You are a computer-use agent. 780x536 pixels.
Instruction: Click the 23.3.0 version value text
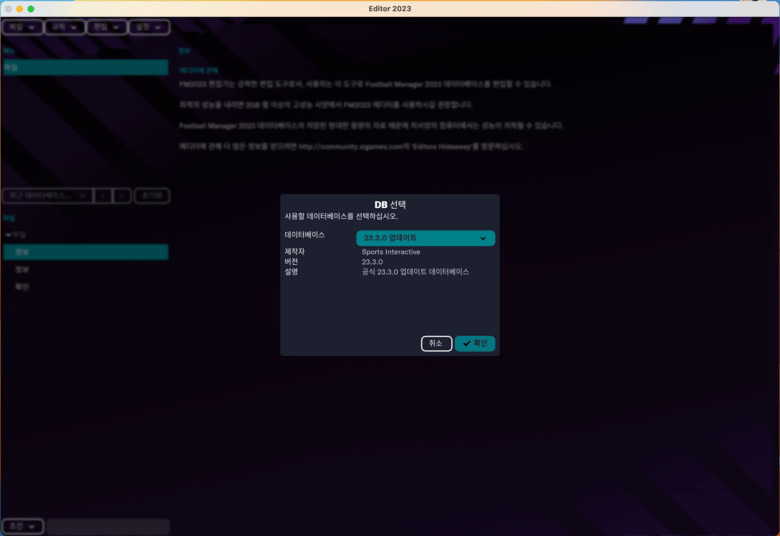(372, 262)
